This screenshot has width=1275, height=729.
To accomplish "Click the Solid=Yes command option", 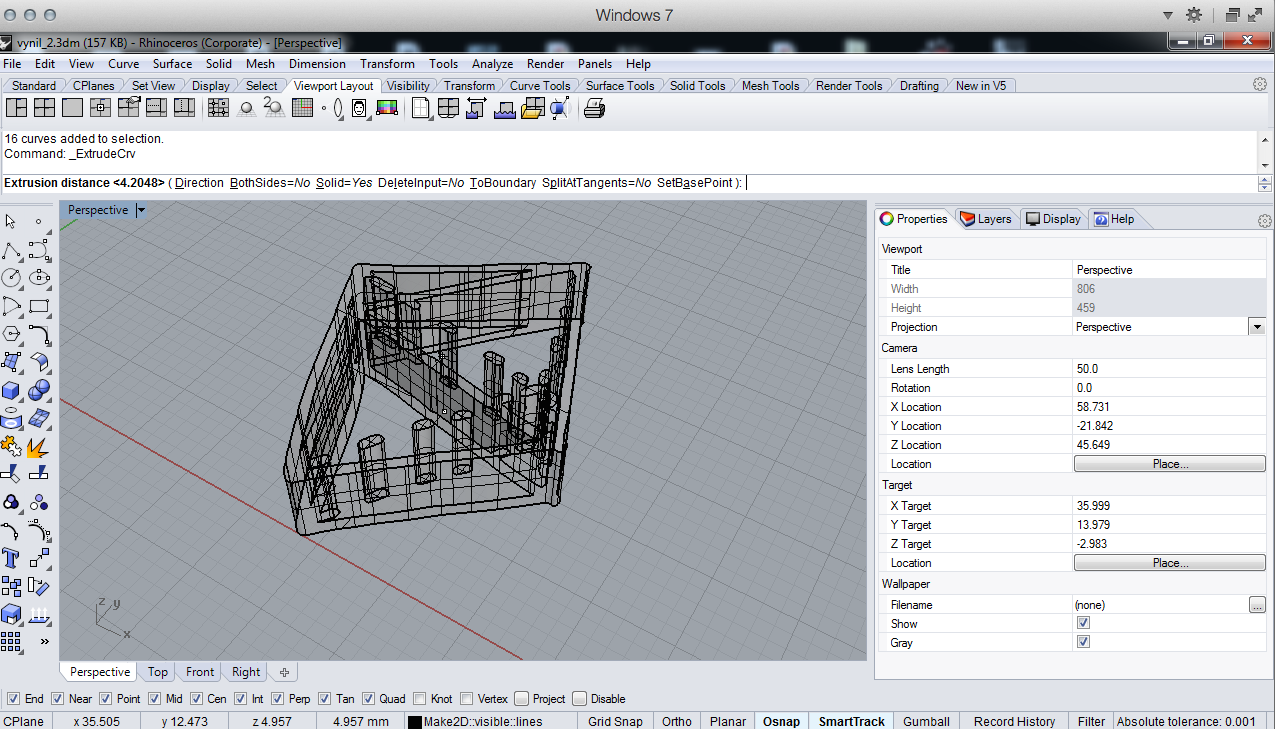I will coord(344,183).
